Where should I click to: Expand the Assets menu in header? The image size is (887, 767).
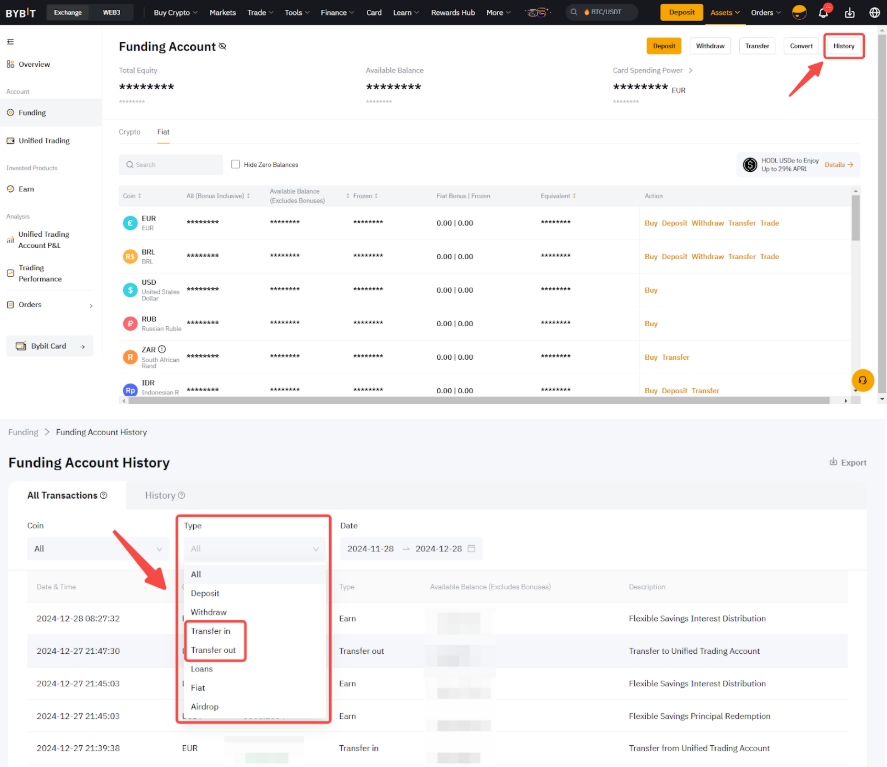[725, 13]
